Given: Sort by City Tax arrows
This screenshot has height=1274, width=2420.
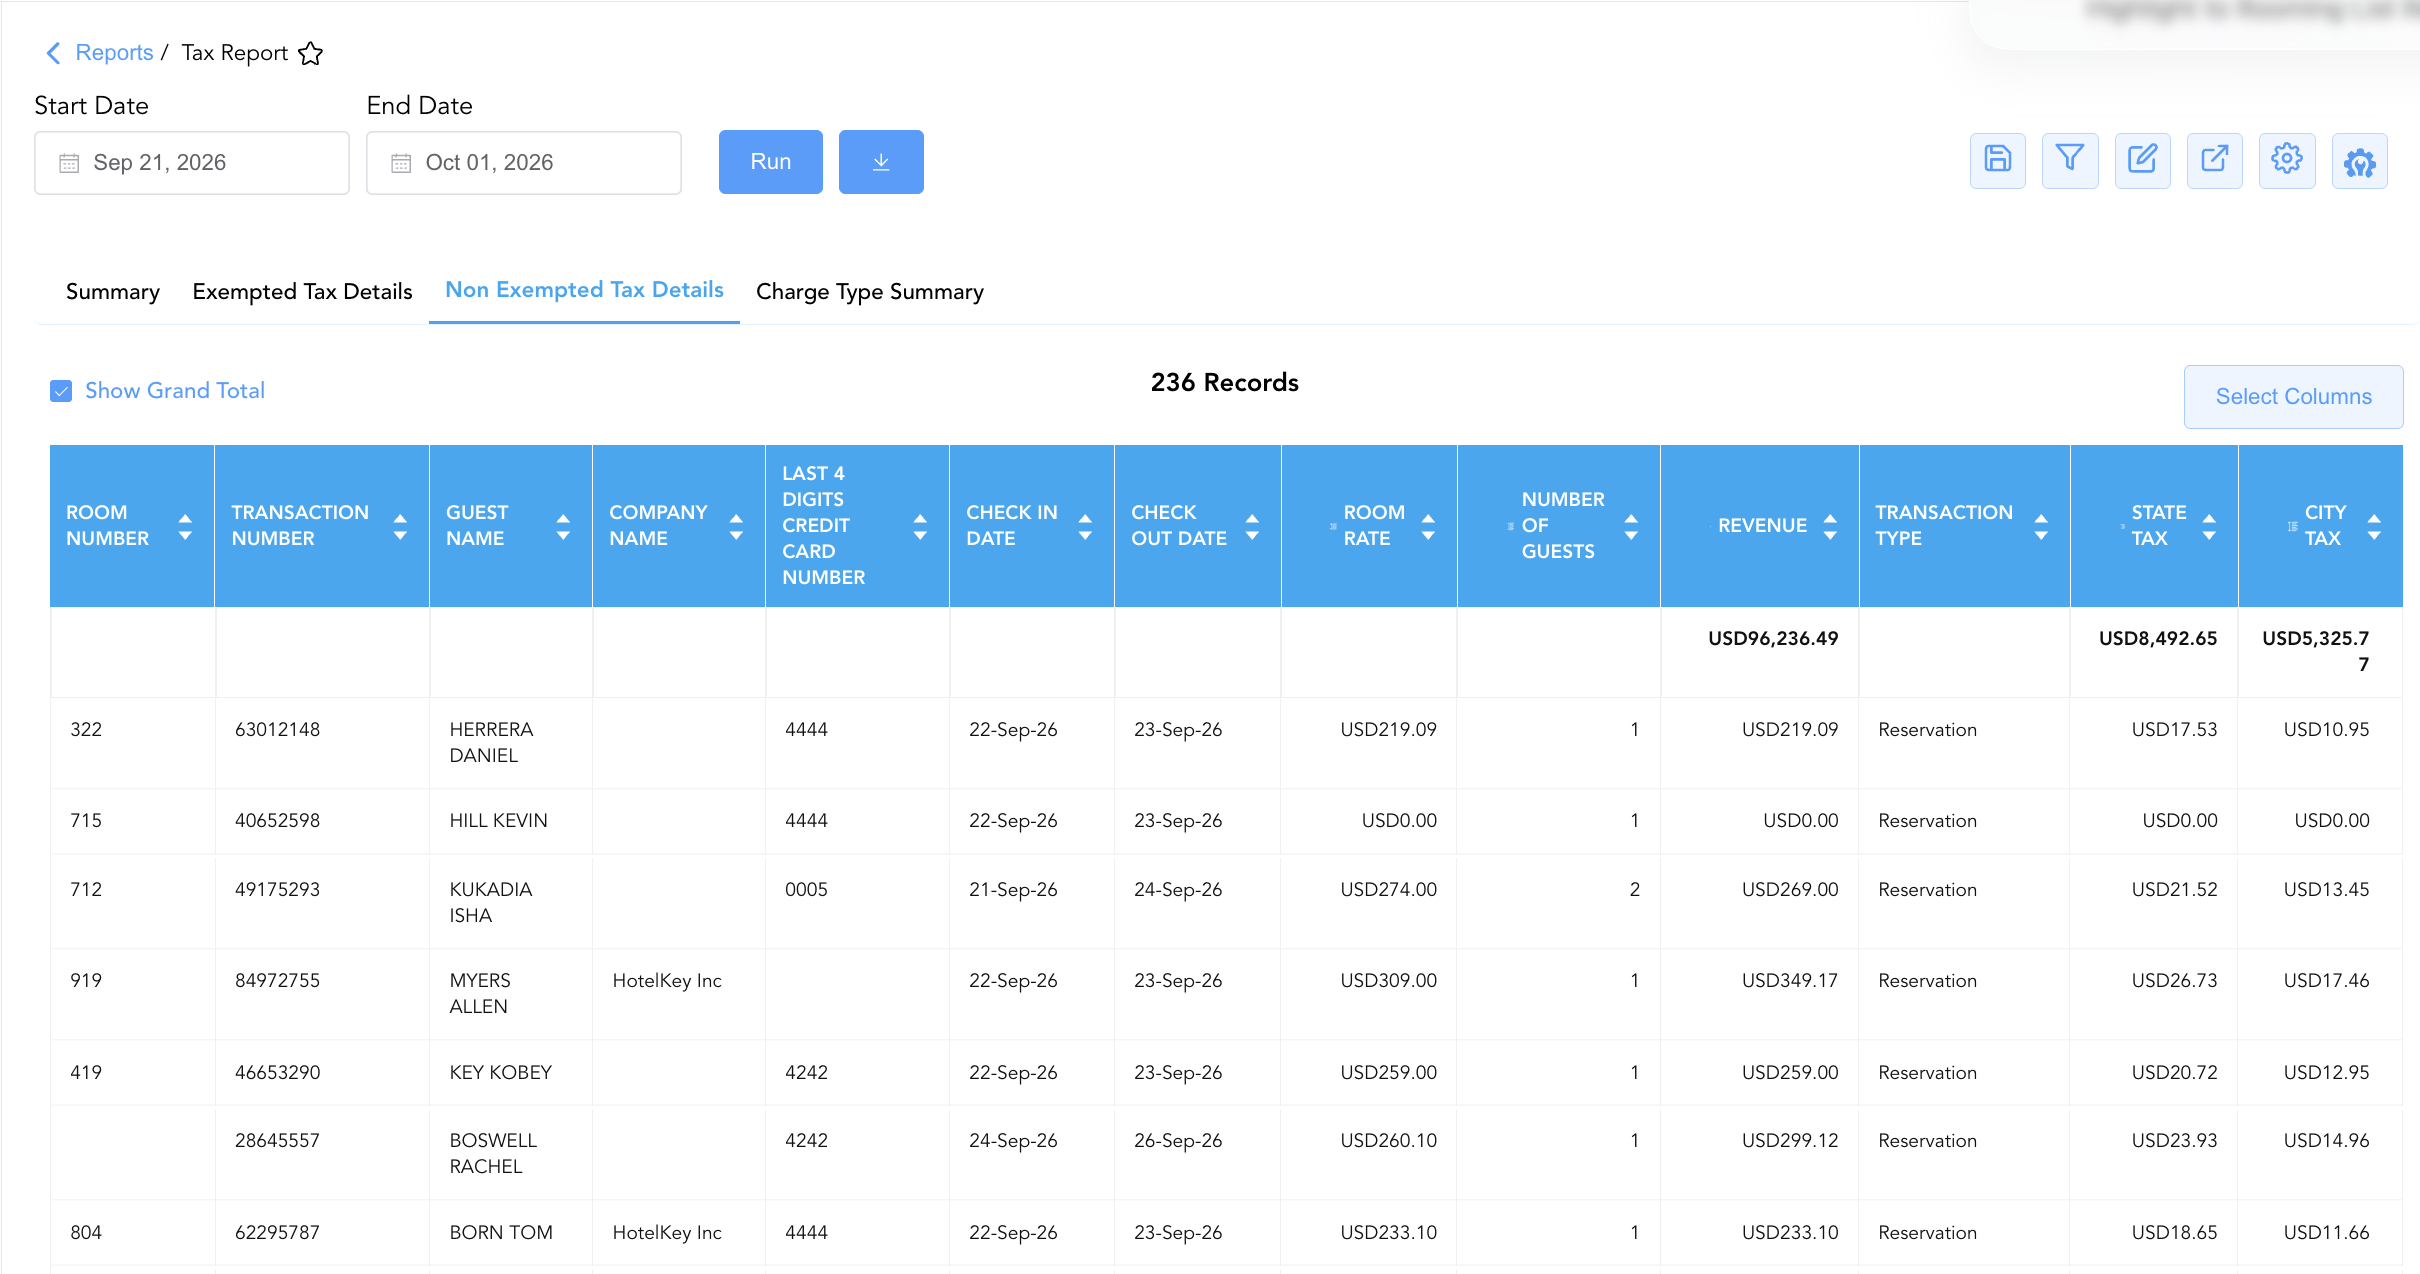Looking at the screenshot, I should click(x=2374, y=526).
